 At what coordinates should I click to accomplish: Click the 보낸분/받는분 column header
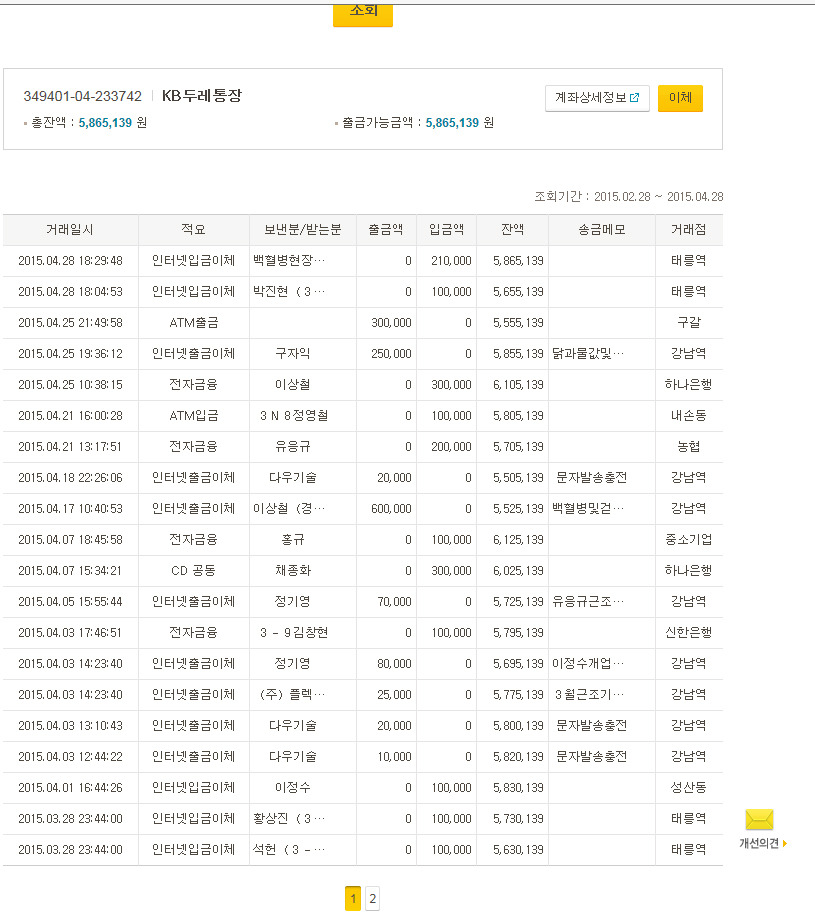[302, 230]
